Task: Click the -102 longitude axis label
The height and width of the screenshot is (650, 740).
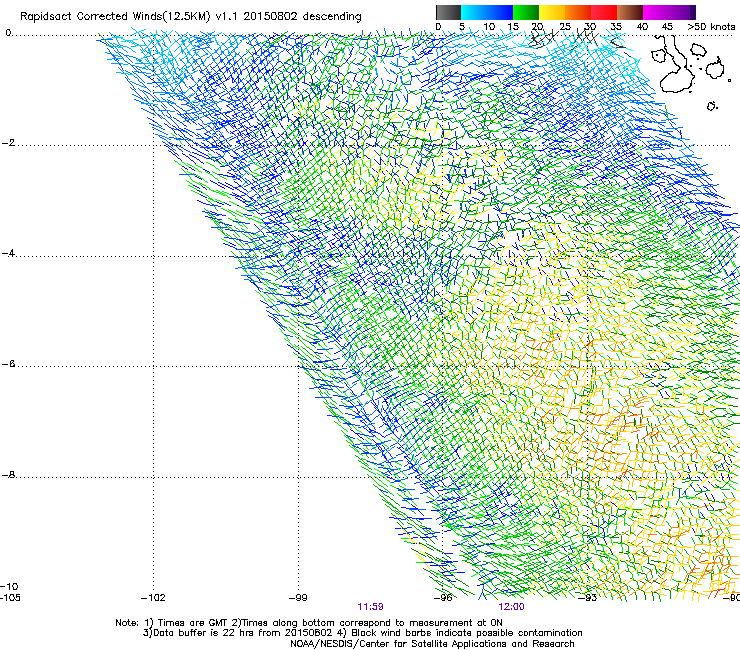Action: tap(153, 598)
